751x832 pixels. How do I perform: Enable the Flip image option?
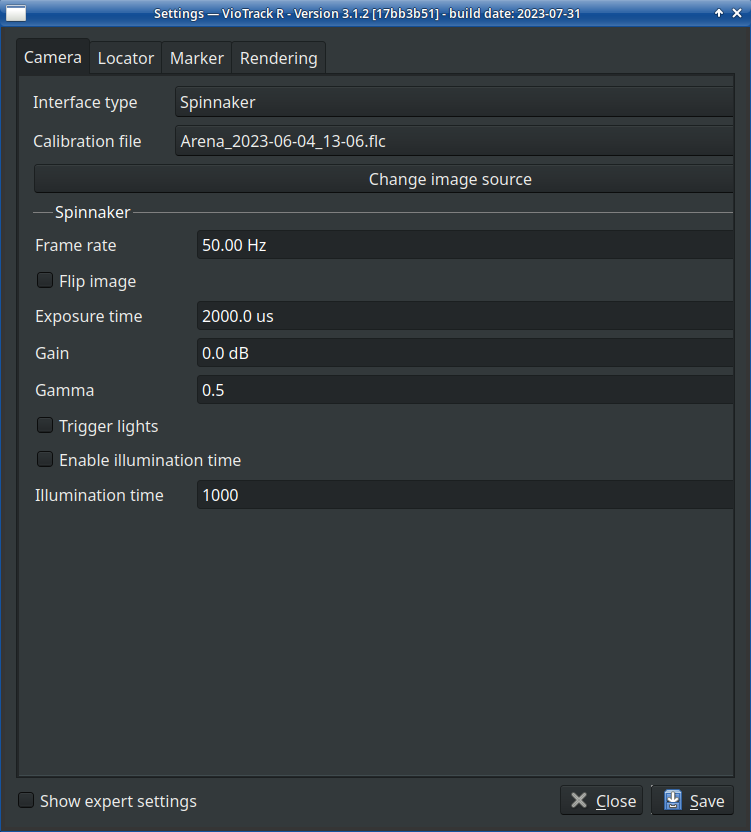(44, 280)
